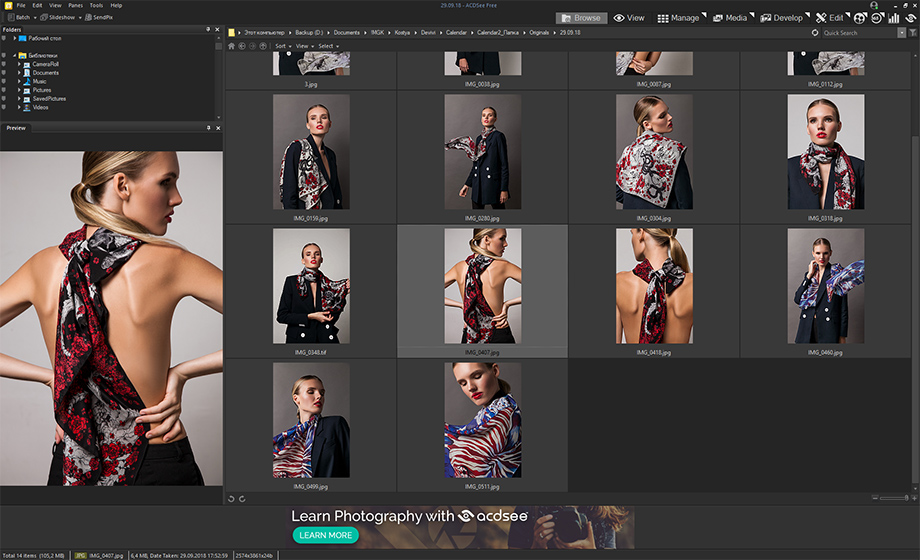
Task: Switch to View mode with eye icon
Action: pyautogui.click(x=629, y=18)
